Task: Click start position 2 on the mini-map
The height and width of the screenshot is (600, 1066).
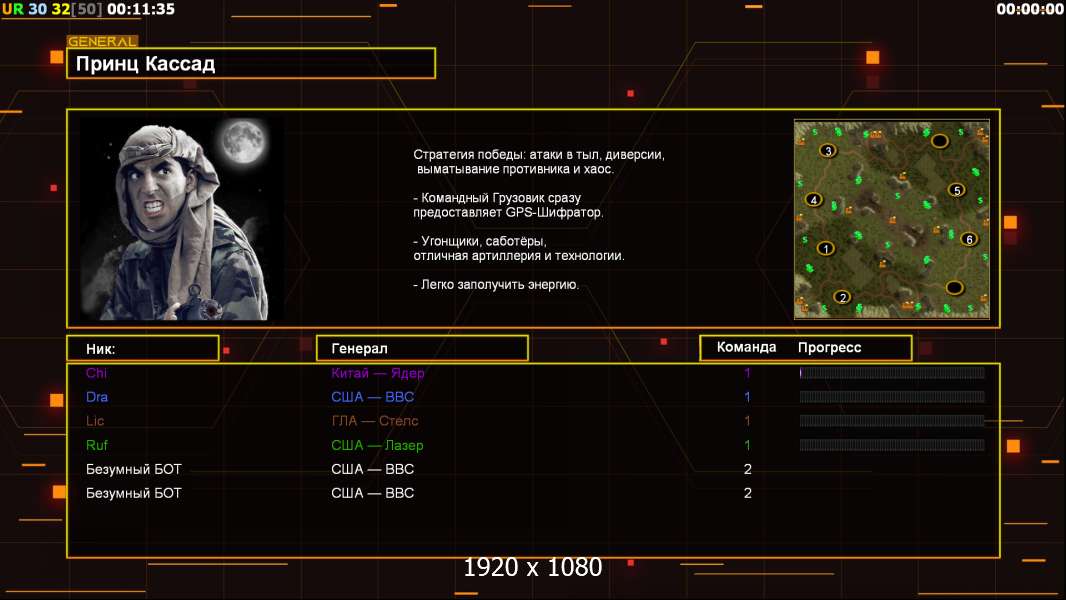Action: tap(842, 297)
